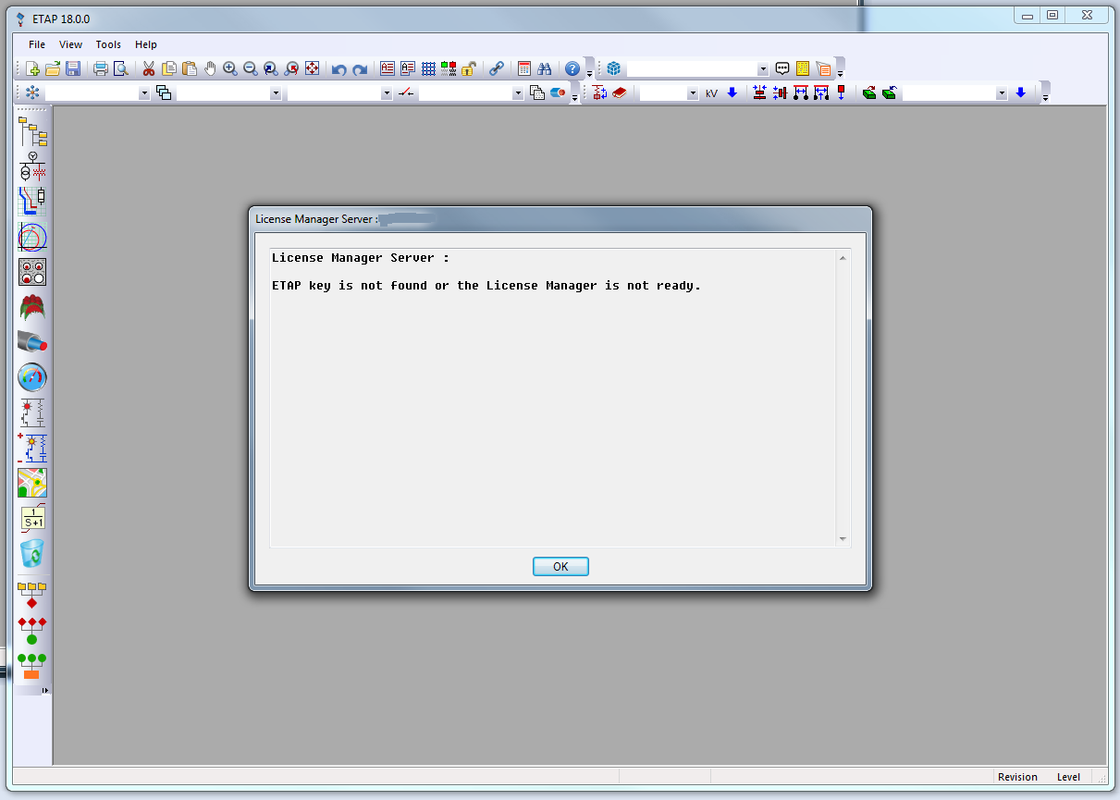Click the Copy icon
Screen dimensions: 1120x800
pos(169,69)
